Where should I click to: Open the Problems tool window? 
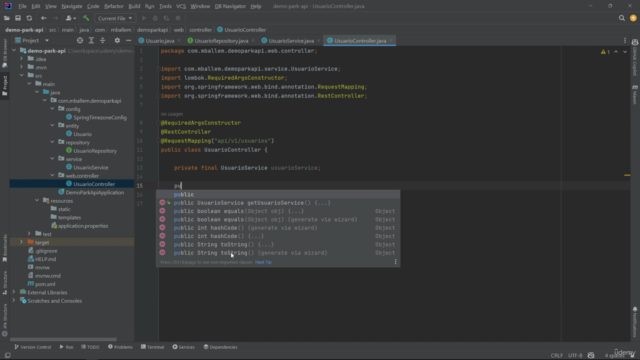(x=120, y=347)
